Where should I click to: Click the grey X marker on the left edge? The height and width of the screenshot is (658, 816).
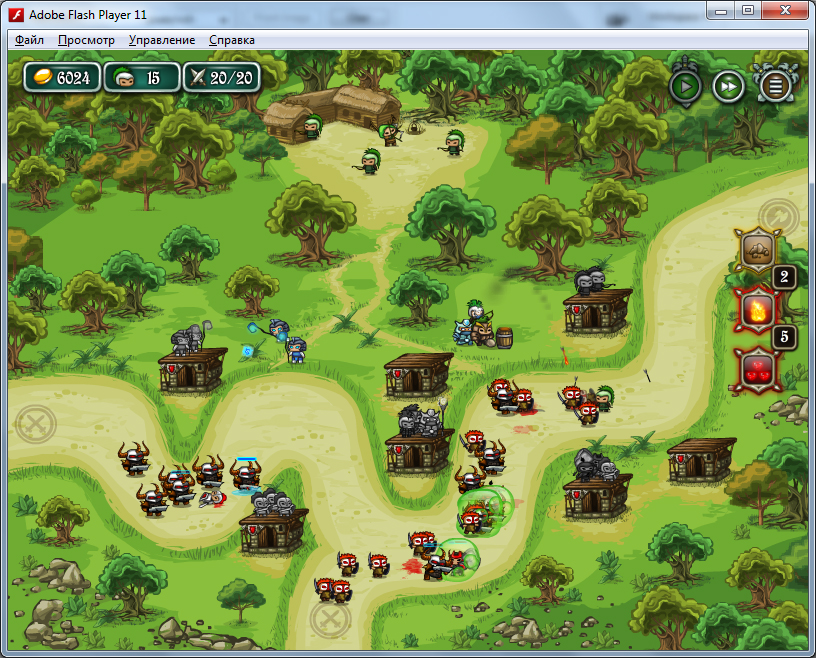[37, 421]
